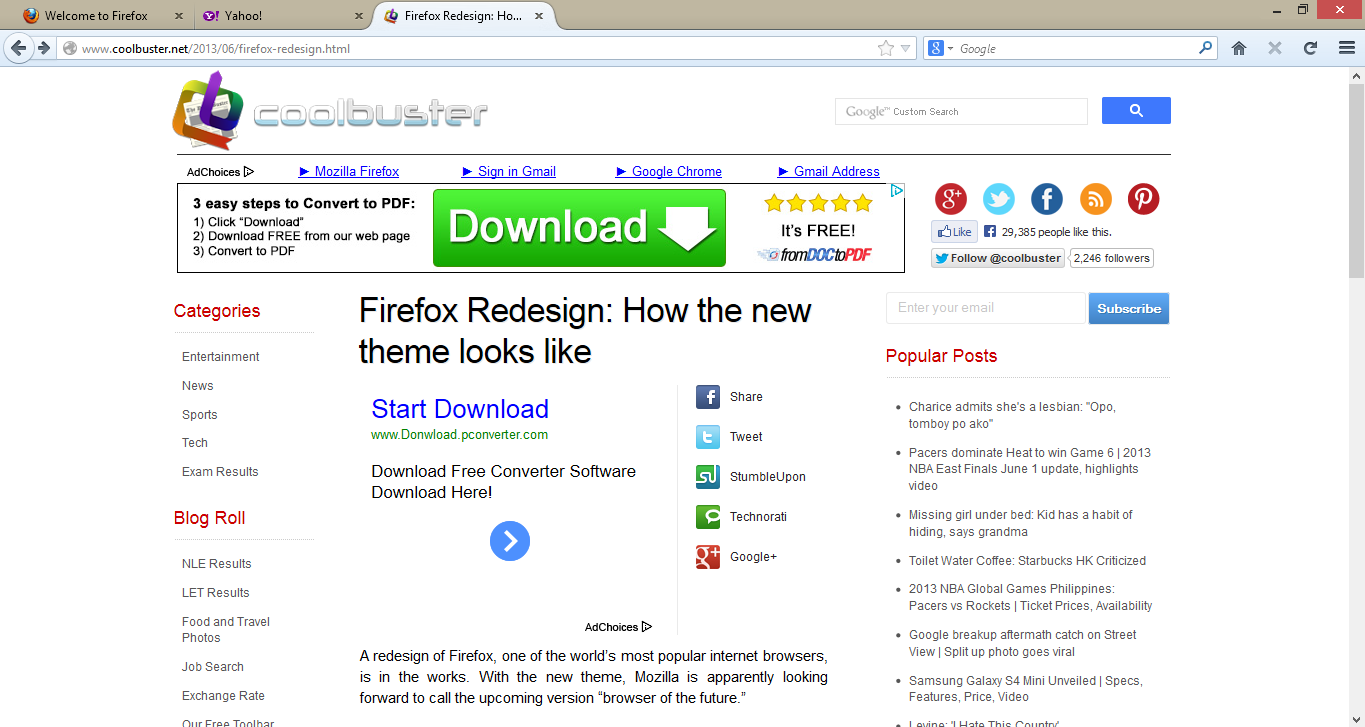Open the Google Chrome ad link
The image size is (1365, 727).
tap(669, 172)
